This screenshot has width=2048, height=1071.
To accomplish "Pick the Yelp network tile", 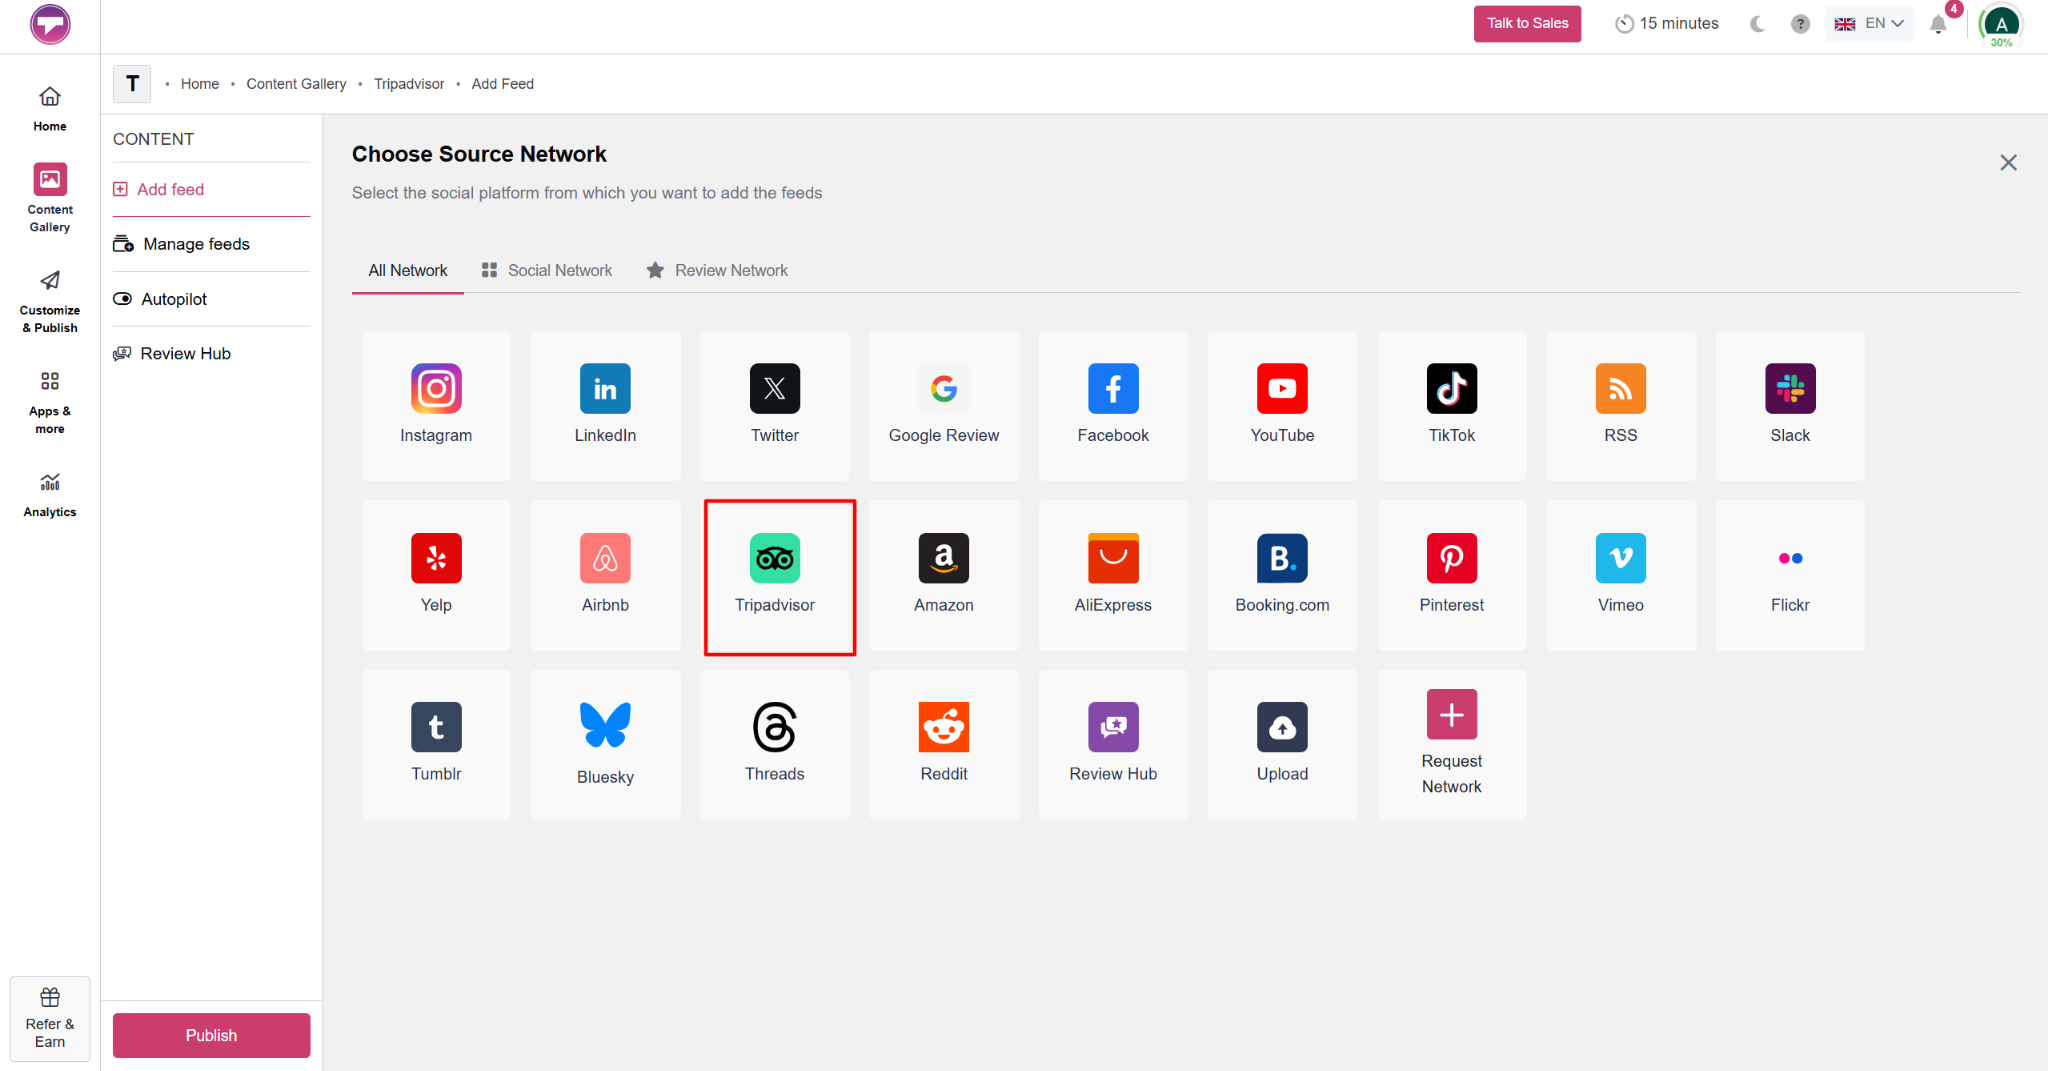I will pyautogui.click(x=436, y=576).
